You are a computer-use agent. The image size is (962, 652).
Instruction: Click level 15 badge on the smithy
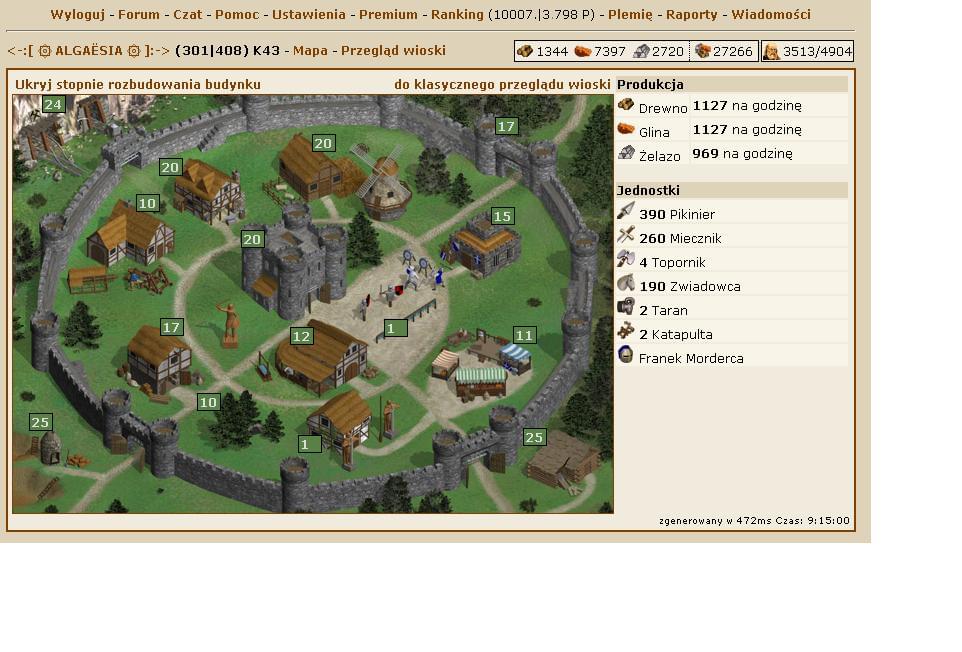click(502, 216)
